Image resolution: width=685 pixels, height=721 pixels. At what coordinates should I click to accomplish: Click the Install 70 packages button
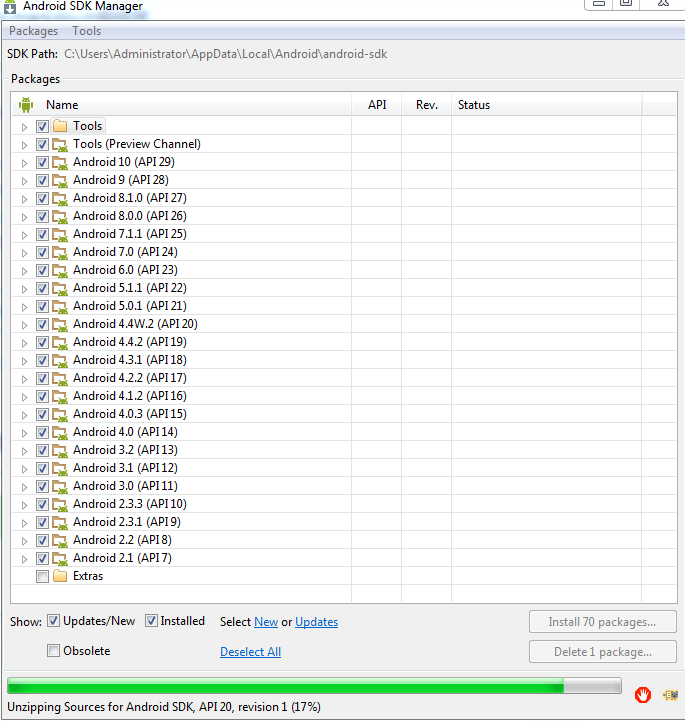(x=603, y=622)
